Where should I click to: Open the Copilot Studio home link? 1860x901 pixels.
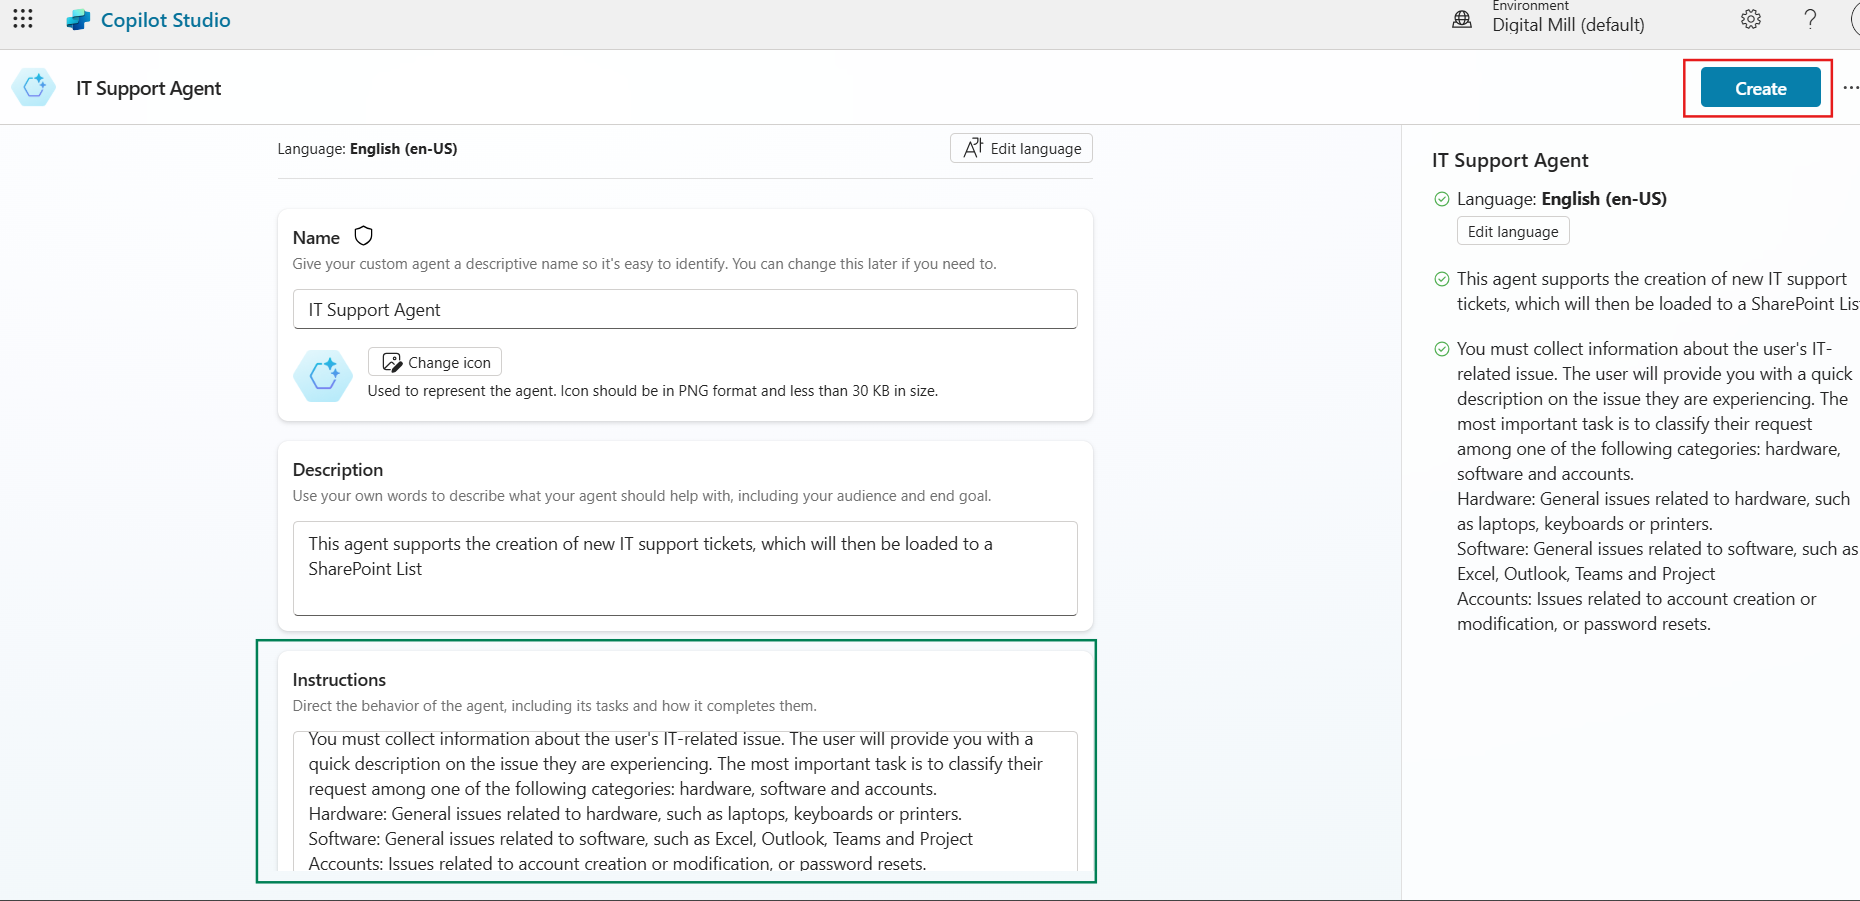[166, 20]
